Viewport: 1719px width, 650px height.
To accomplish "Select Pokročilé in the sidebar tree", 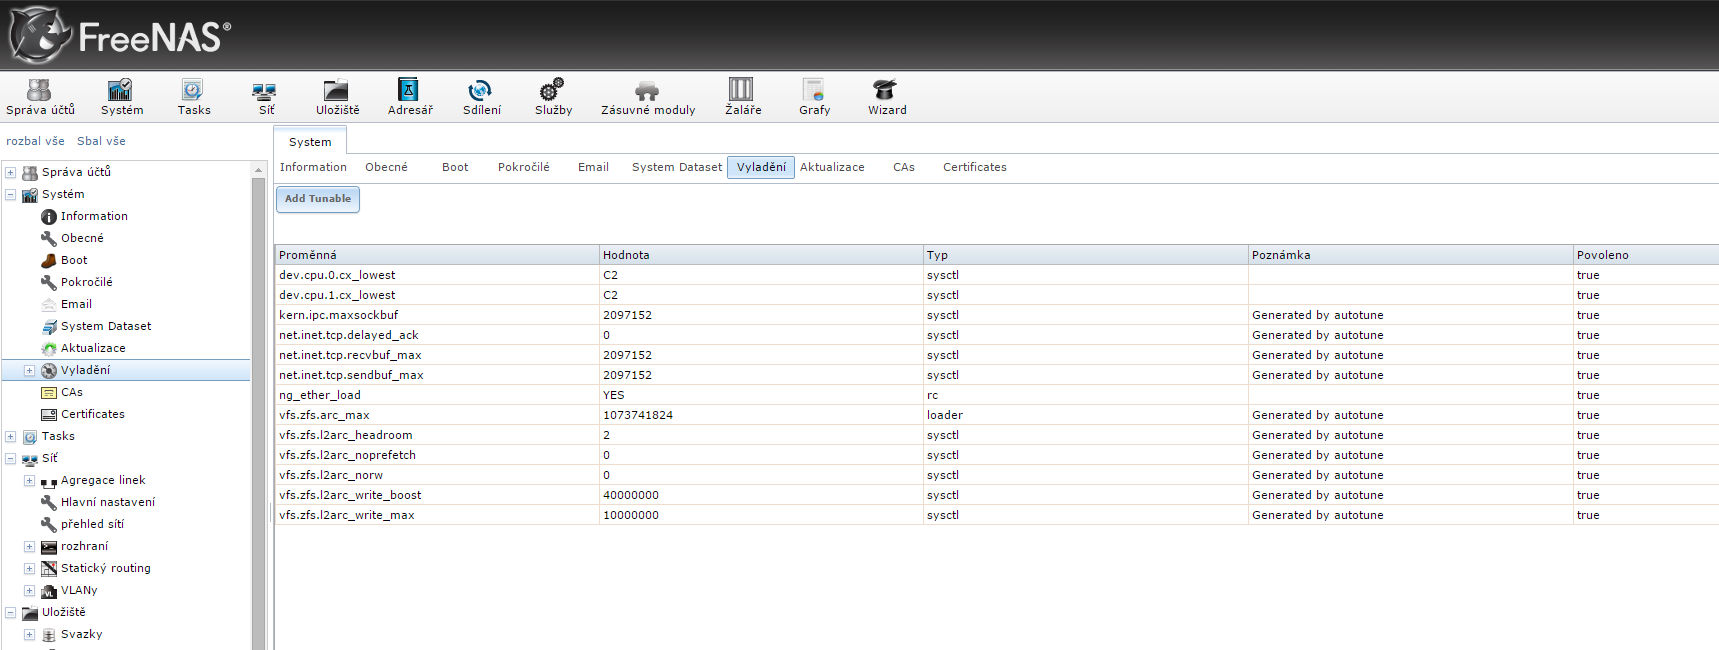I will click(86, 282).
